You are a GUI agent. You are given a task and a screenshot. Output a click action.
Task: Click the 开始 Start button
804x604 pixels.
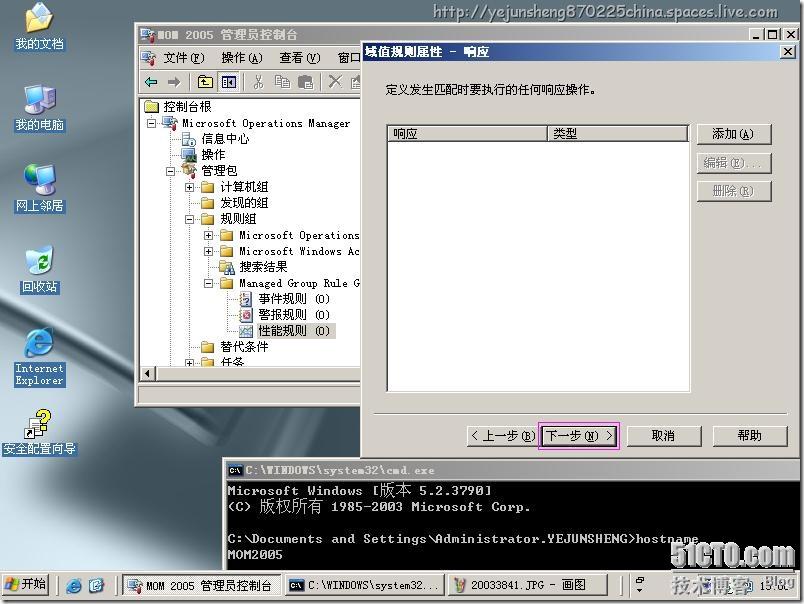tap(26, 584)
